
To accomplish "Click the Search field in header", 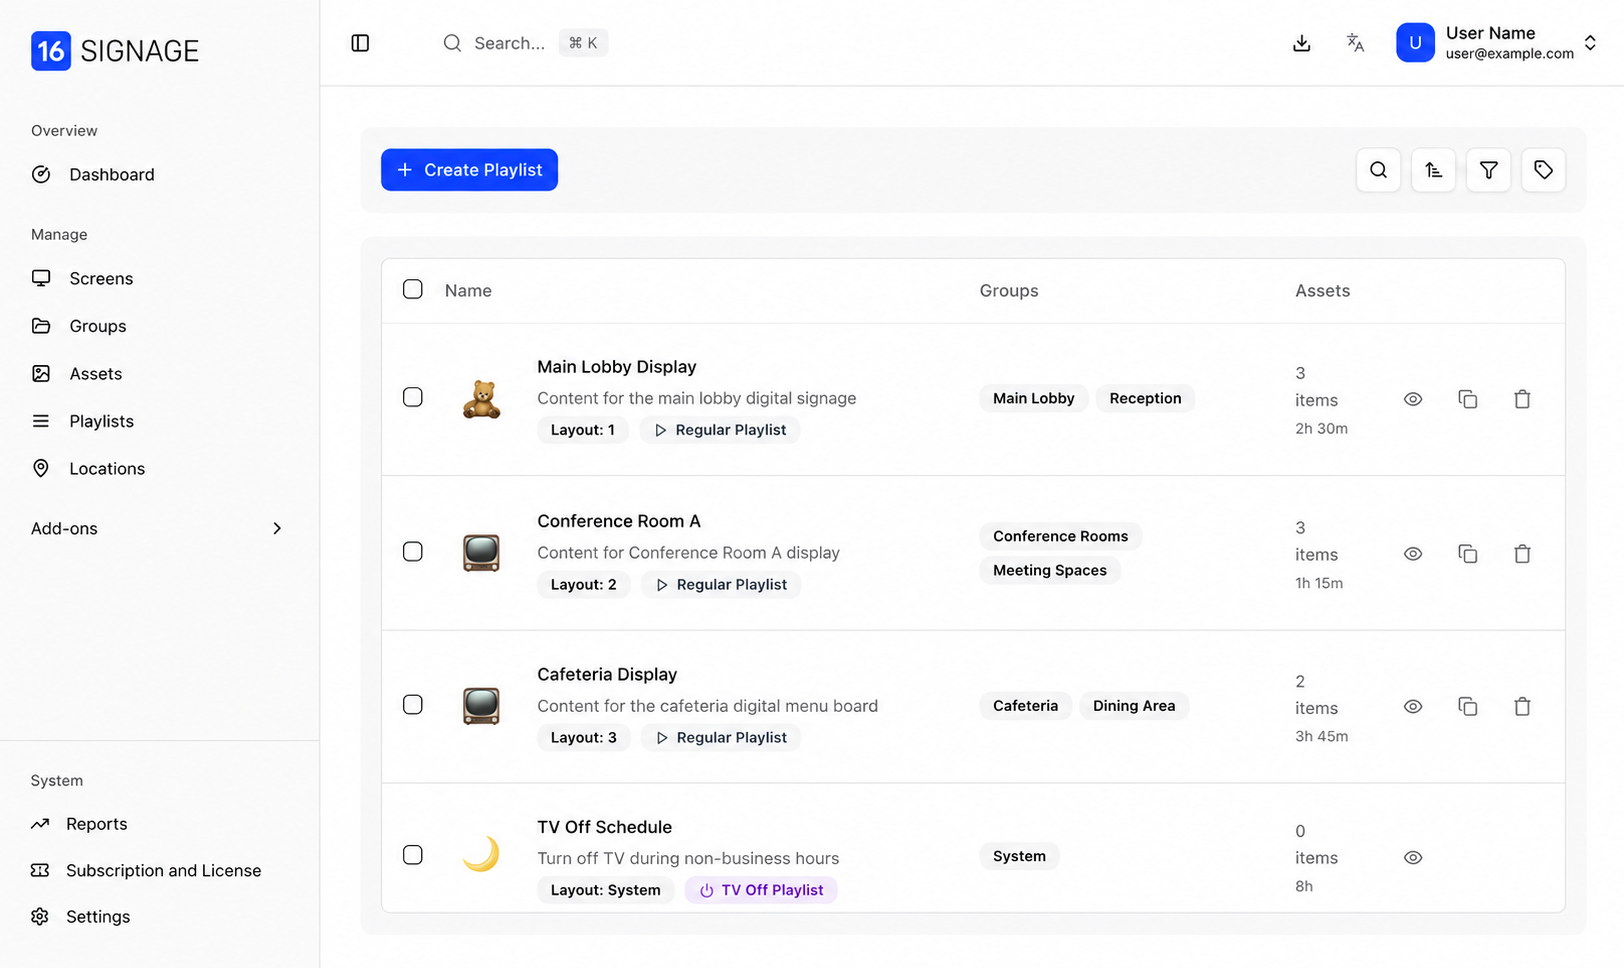I will click(524, 43).
